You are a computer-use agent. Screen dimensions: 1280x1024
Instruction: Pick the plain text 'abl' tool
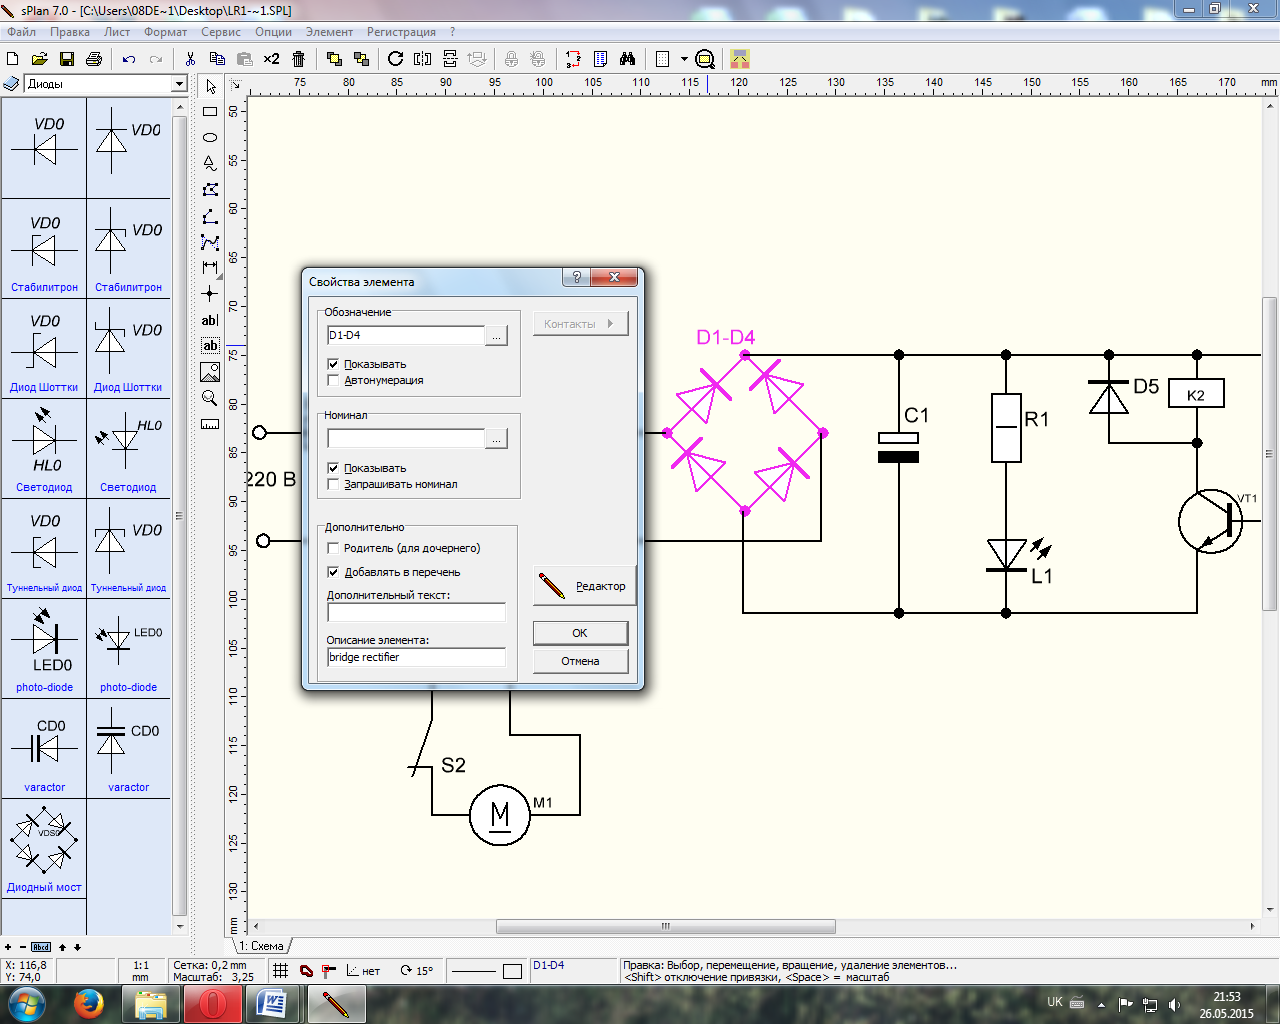[x=210, y=320]
